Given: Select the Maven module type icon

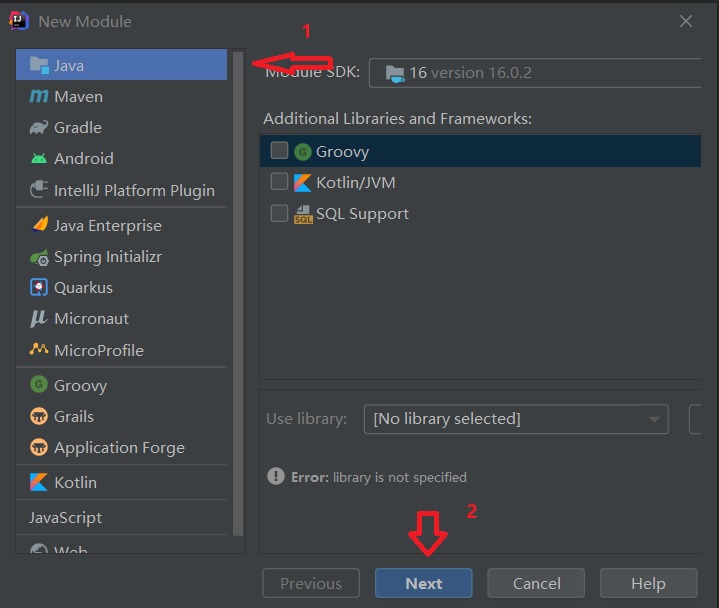Looking at the screenshot, I should (39, 97).
